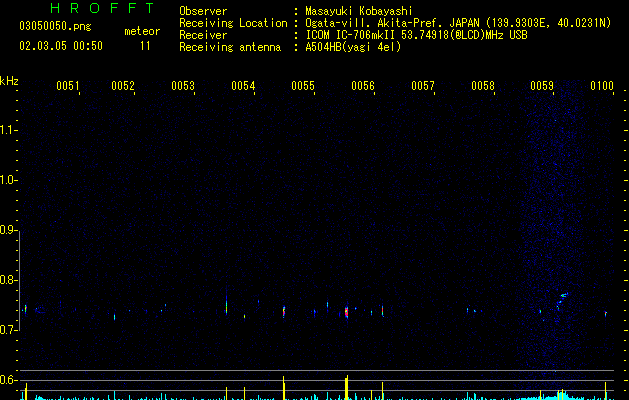Click the 0100 time axis marker
This screenshot has height=400, width=629.
click(x=602, y=85)
